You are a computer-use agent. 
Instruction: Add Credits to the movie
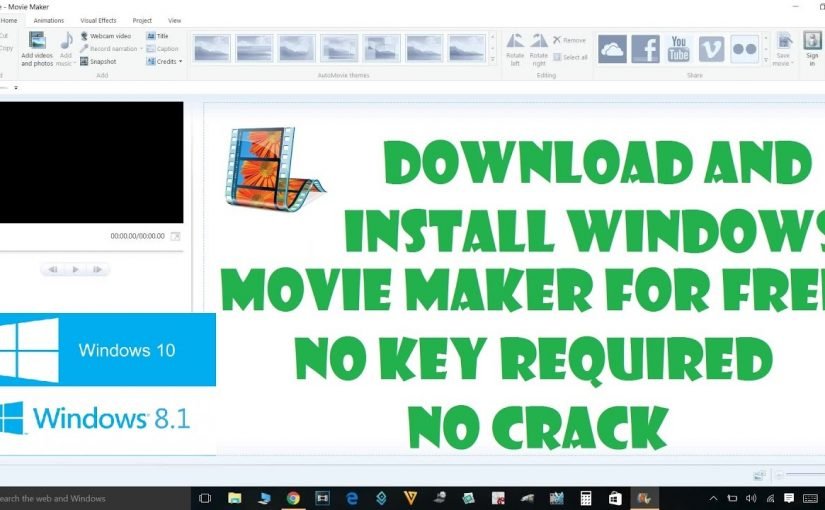point(162,62)
